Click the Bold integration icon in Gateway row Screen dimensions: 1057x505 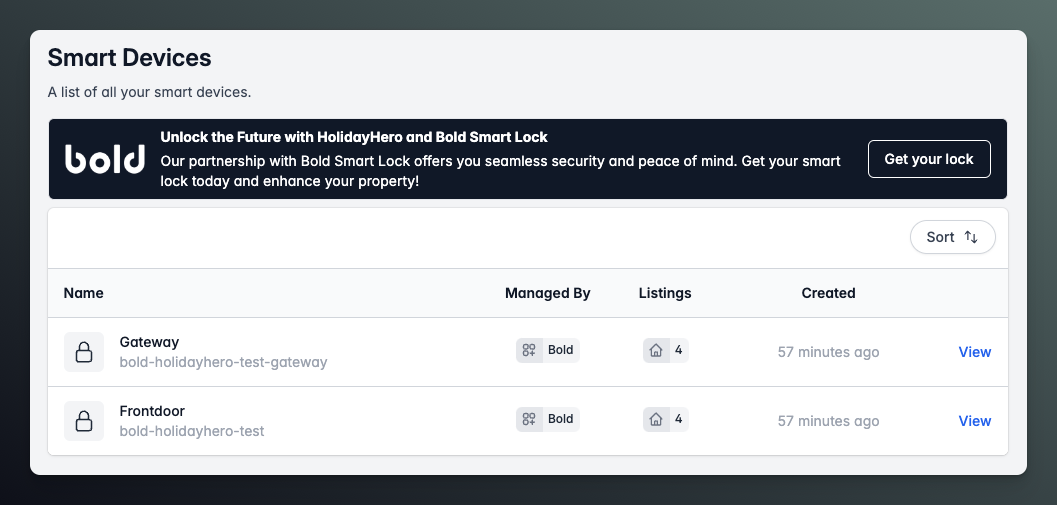point(529,350)
